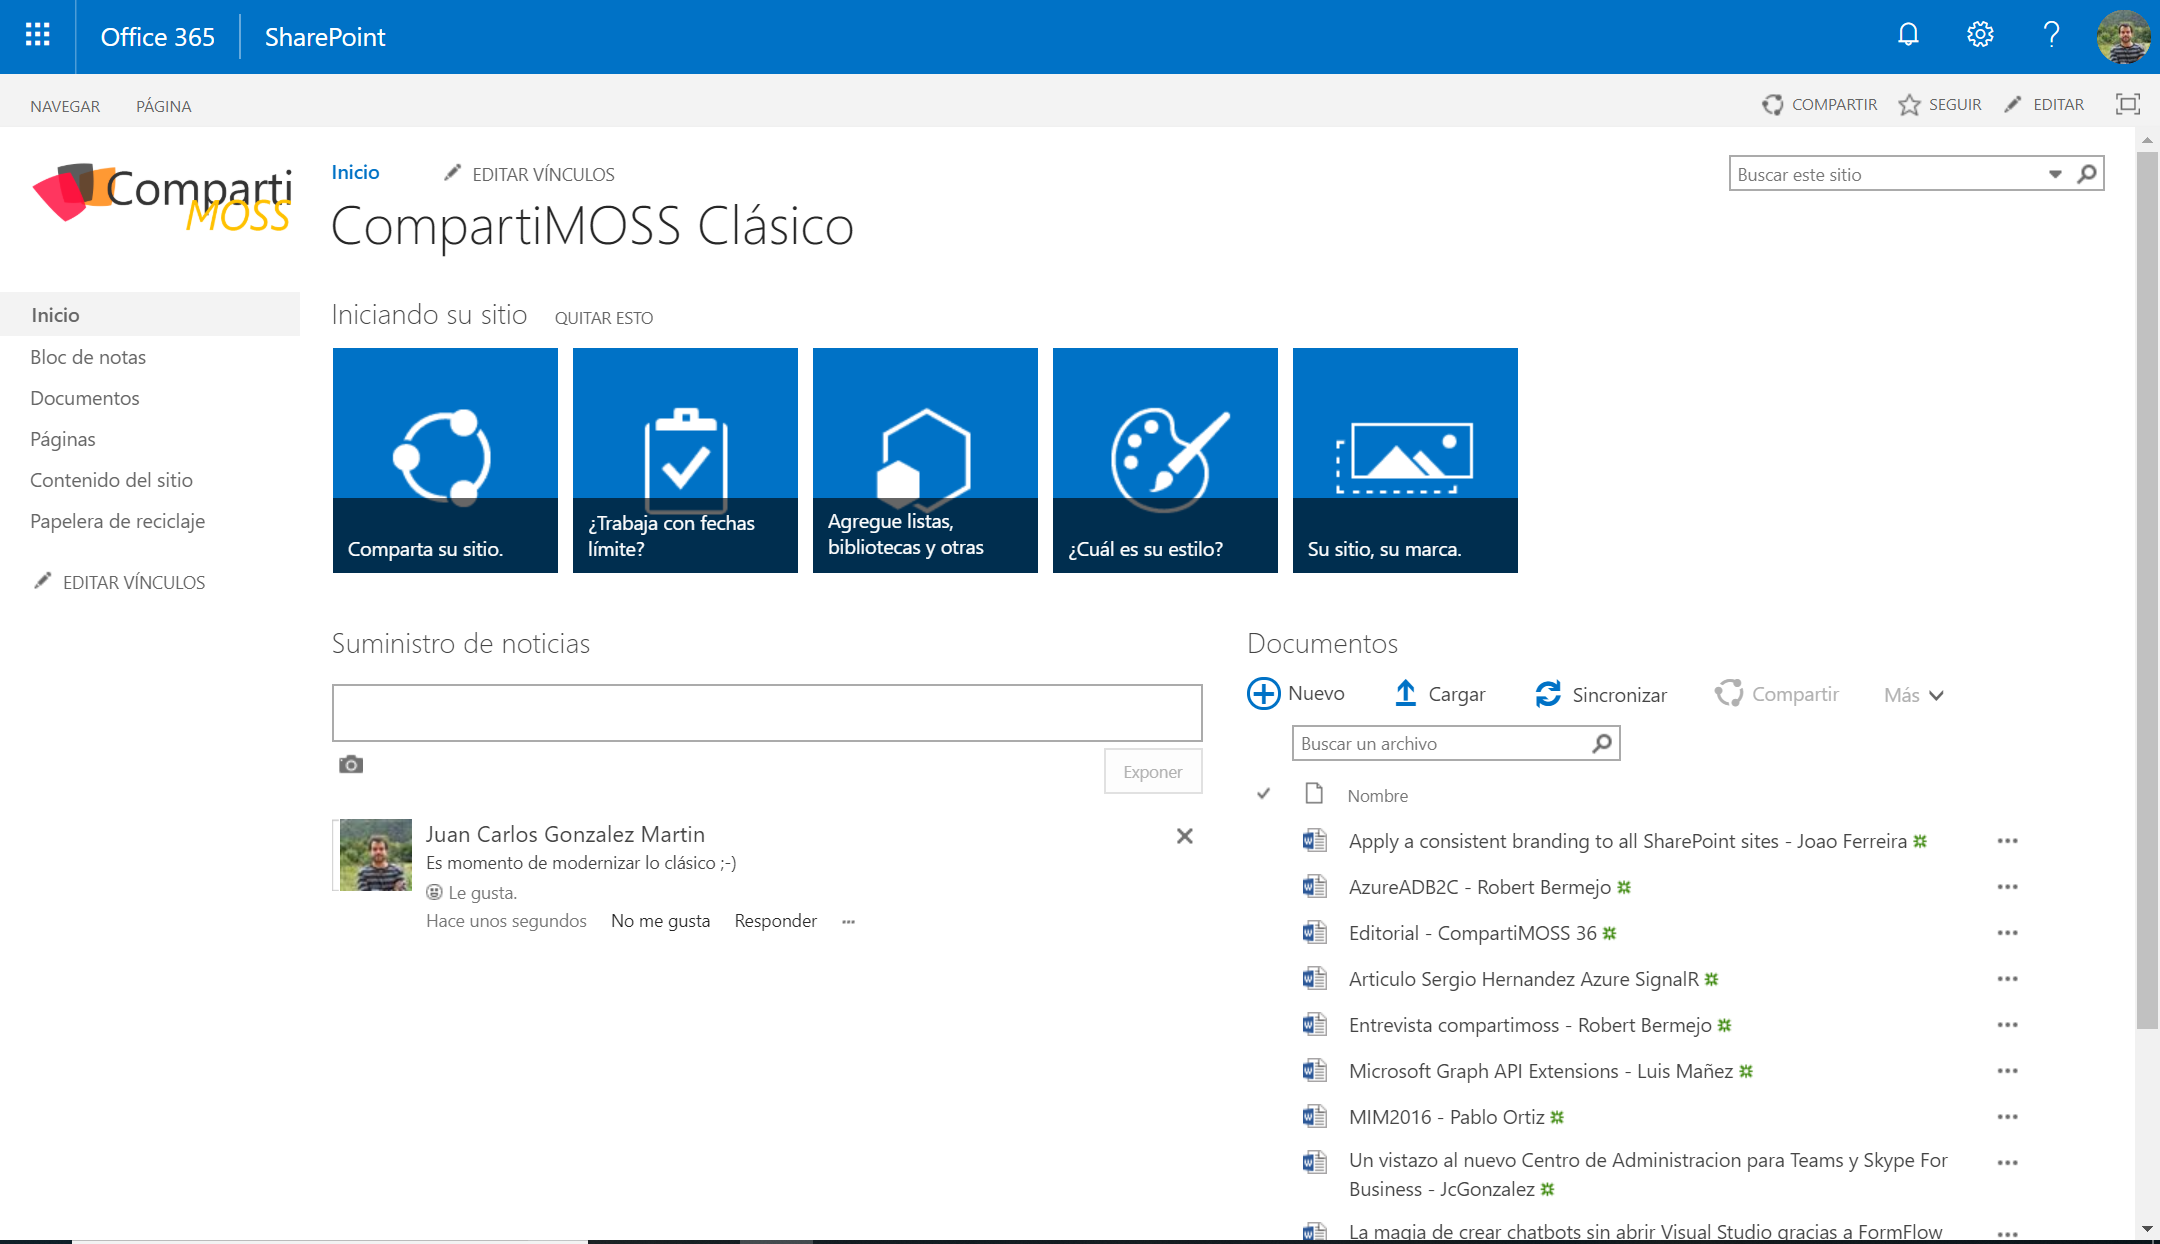Open the help menu question mark
Screen dimensions: 2160x1244
point(2051,36)
